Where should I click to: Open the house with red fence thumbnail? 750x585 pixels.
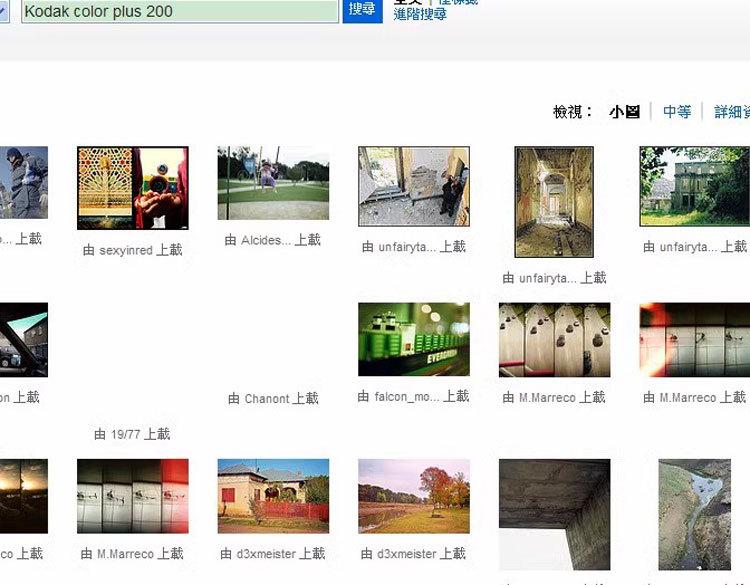coord(273,496)
